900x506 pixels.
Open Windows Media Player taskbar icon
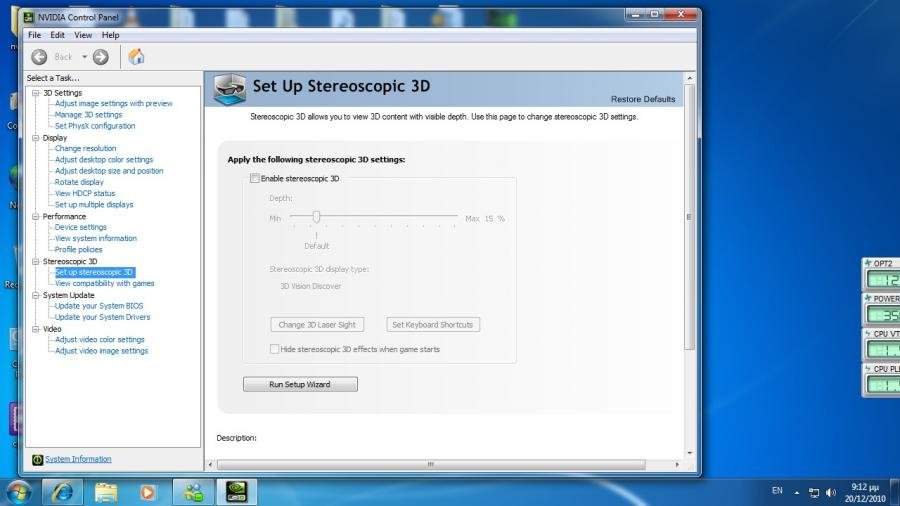(x=148, y=492)
